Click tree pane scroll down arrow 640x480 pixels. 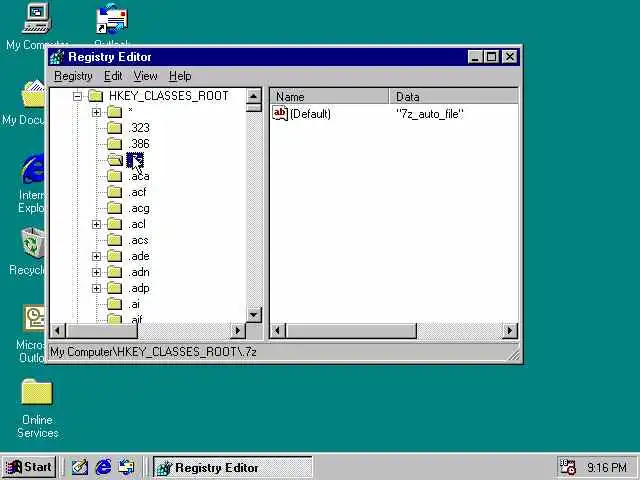[x=253, y=315]
